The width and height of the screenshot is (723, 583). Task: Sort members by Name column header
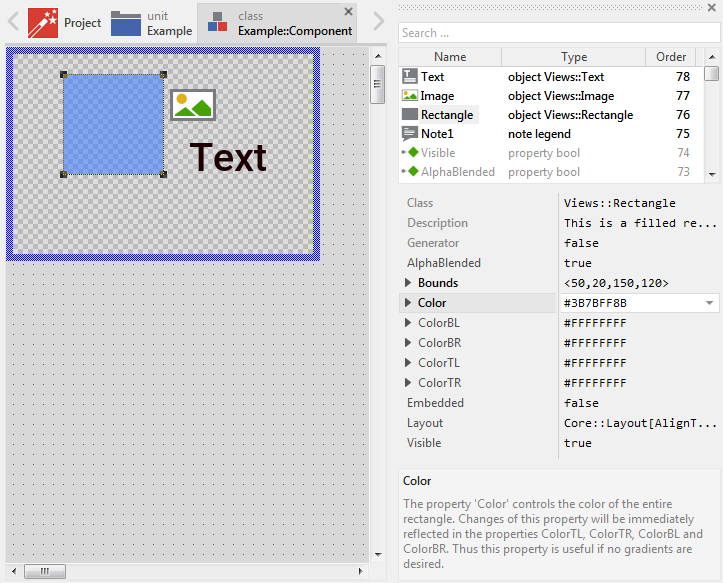coord(450,57)
